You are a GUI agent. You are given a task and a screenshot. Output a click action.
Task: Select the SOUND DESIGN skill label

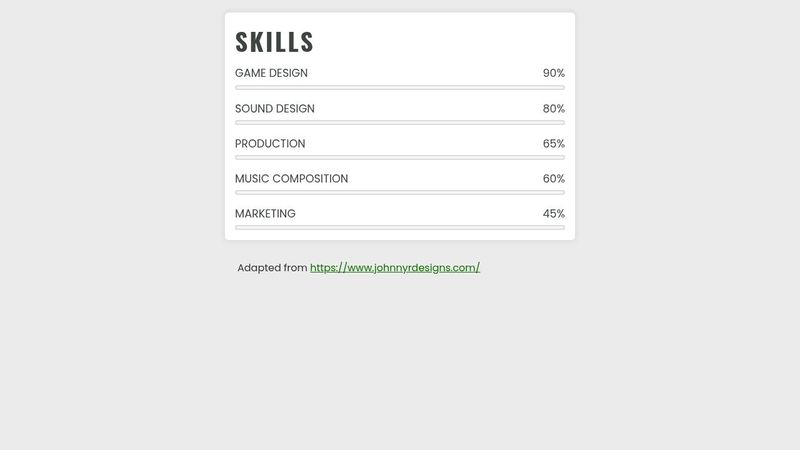point(274,108)
